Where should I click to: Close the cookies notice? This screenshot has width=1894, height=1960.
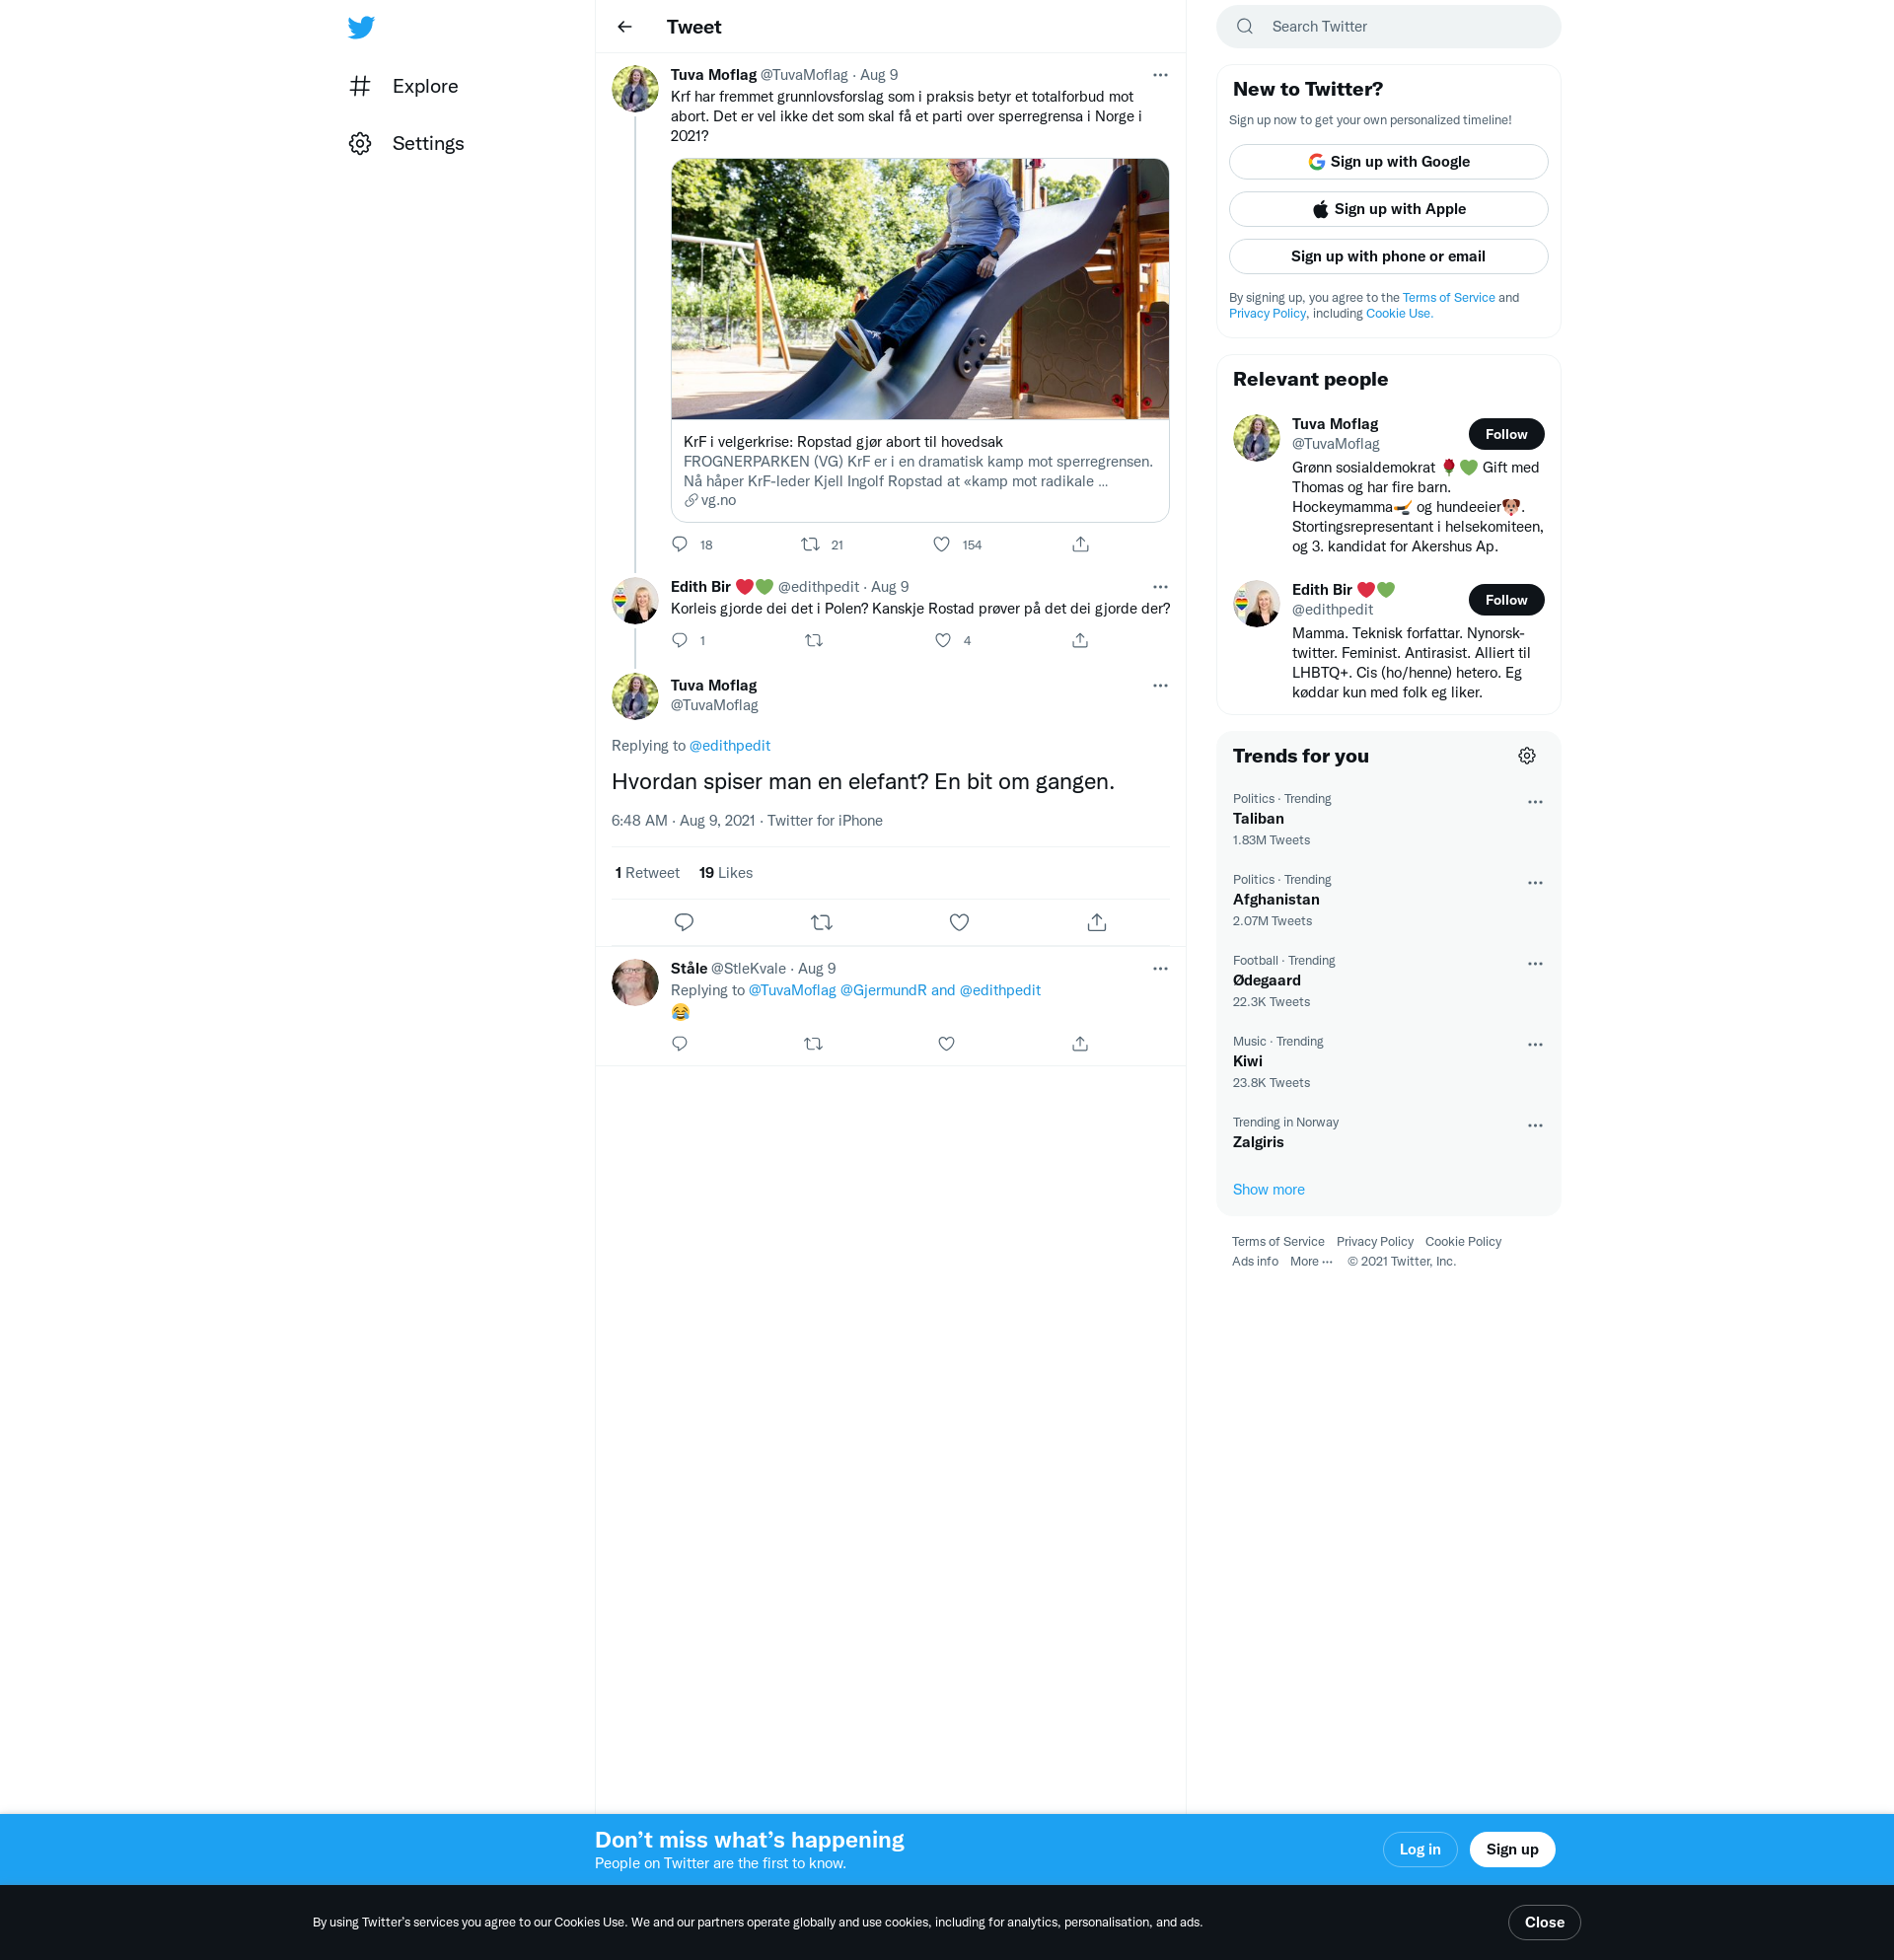[x=1543, y=1922]
